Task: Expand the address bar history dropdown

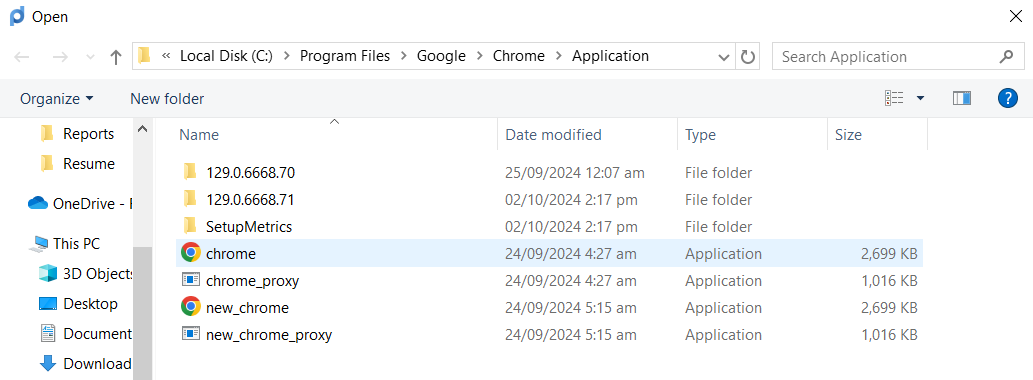Action: [723, 57]
